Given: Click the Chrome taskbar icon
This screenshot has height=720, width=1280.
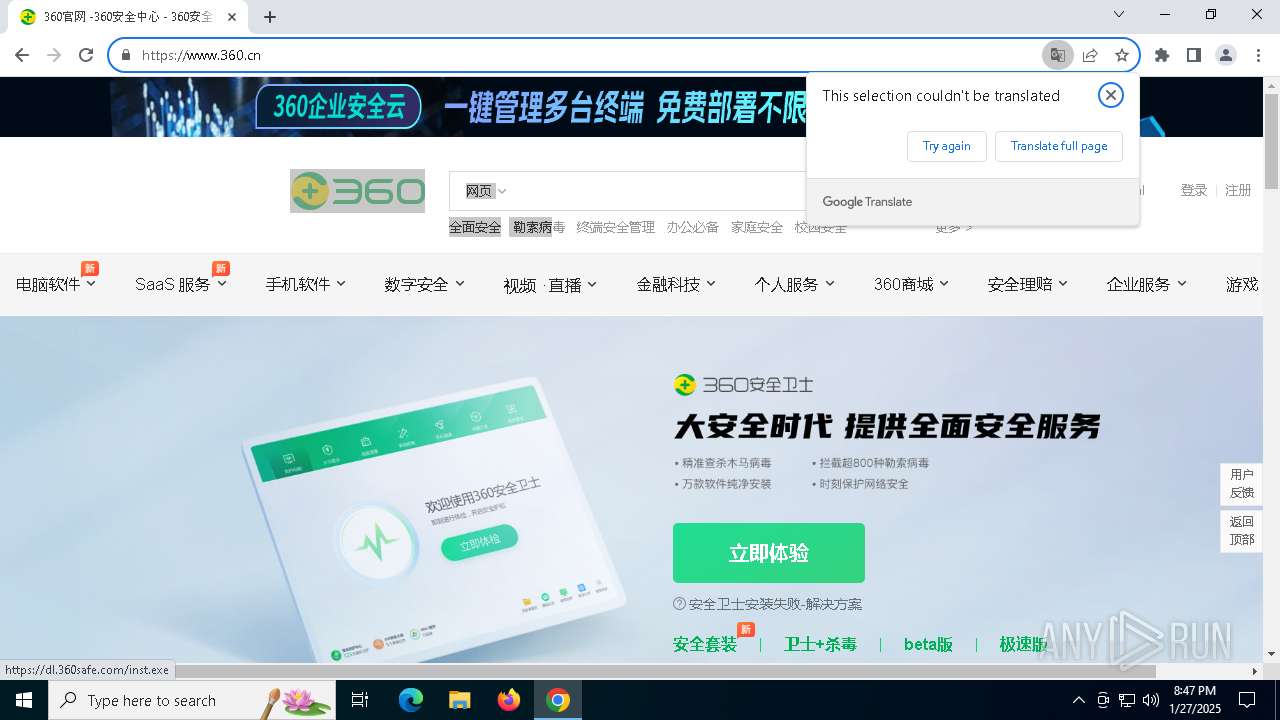Looking at the screenshot, I should pos(558,700).
